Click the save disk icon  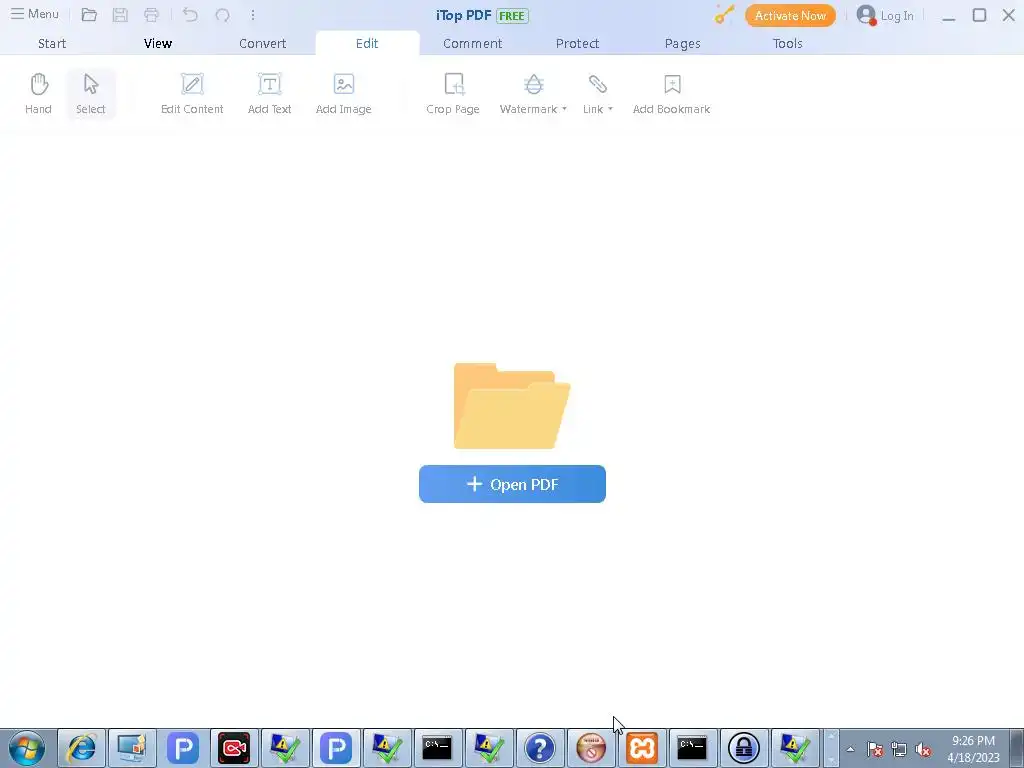[120, 15]
